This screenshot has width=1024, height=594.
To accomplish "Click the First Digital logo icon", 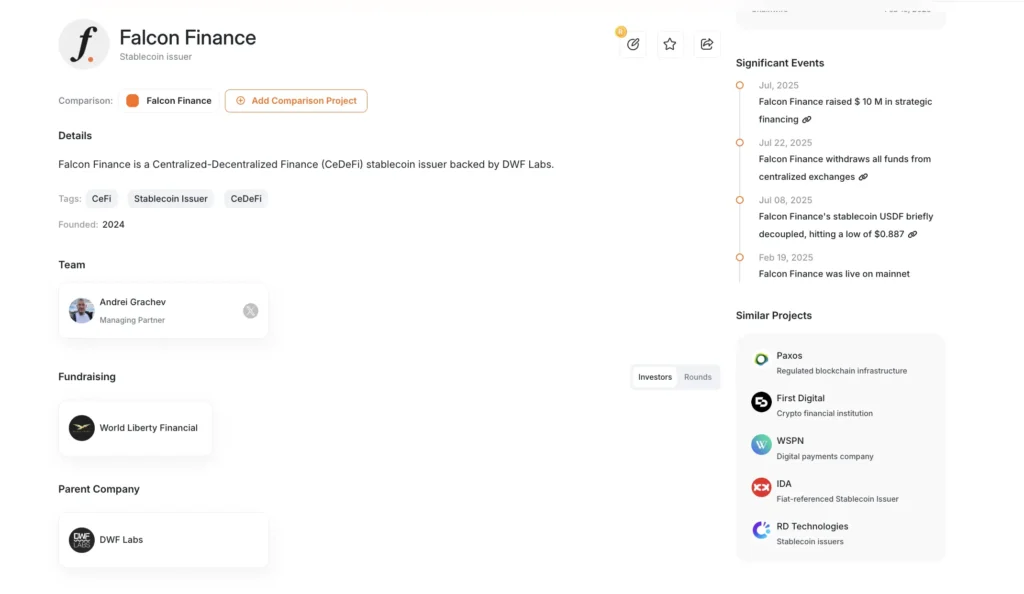I will coord(761,402).
